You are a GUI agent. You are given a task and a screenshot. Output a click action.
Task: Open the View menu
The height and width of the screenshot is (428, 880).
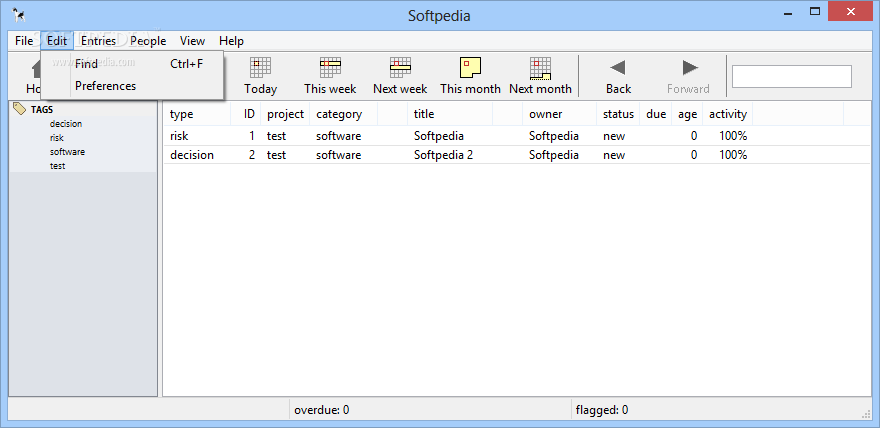click(x=192, y=40)
